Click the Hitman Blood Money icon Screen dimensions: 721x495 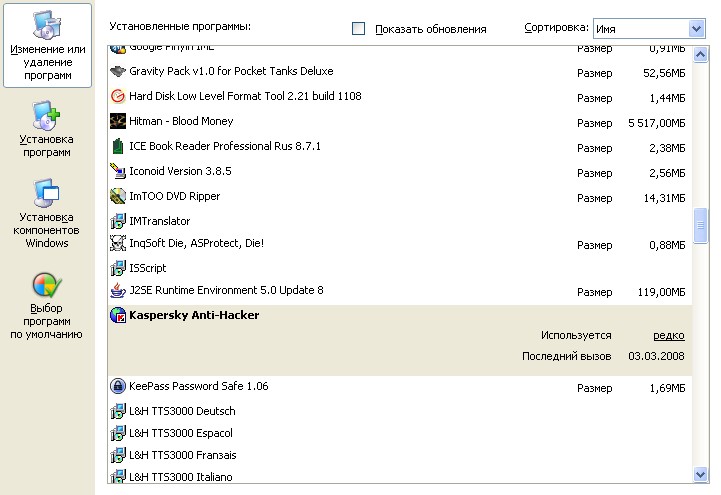[x=118, y=121]
